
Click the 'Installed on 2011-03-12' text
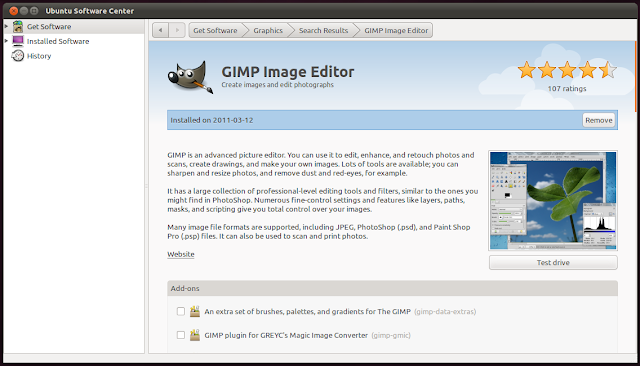212,120
